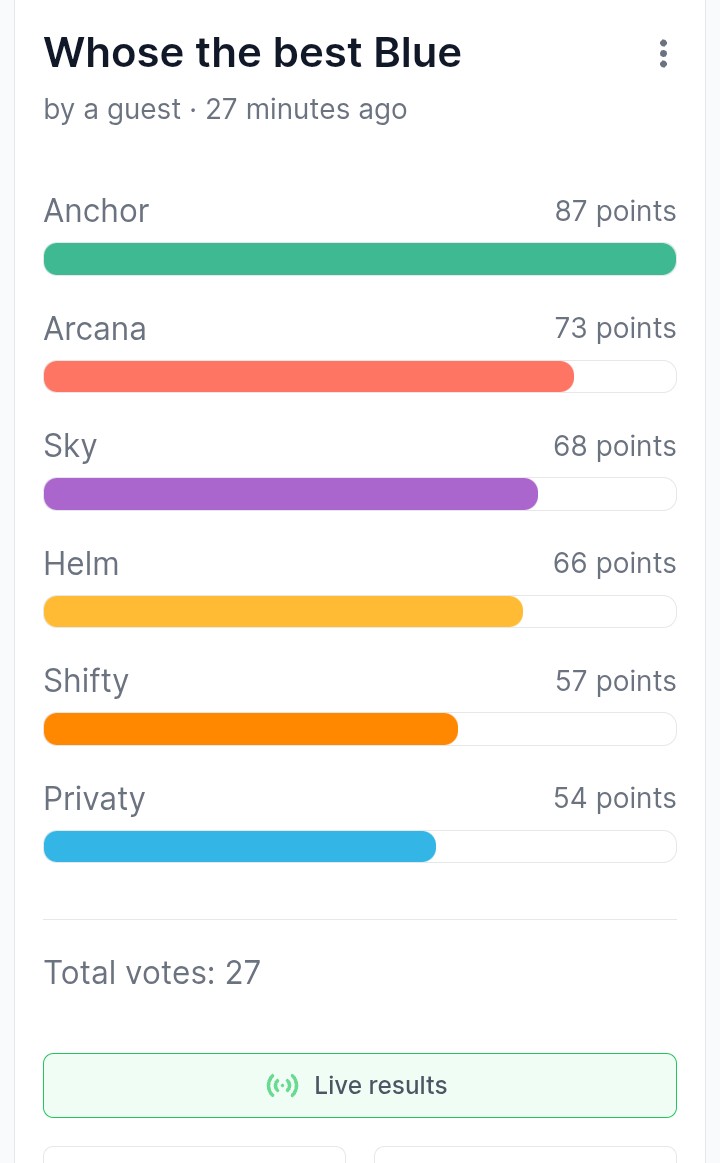Click the 87 points score text
Screen dimensions: 720x1163
615,211
